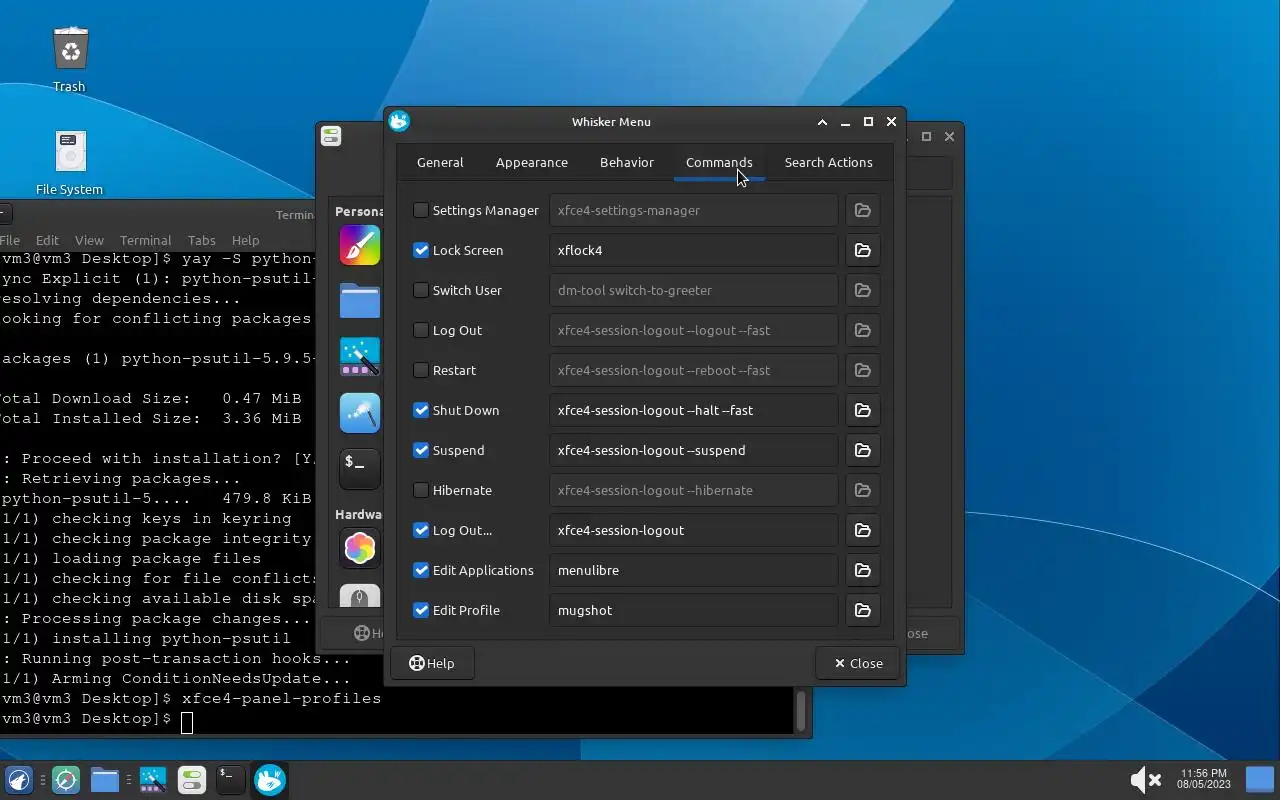Click colorful flower icon under Hardware

point(360,548)
